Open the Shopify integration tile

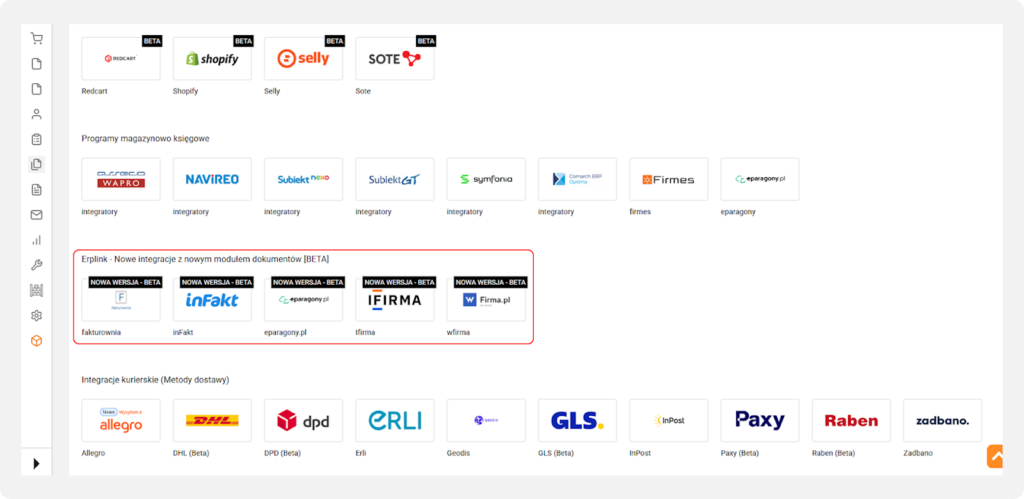pos(212,59)
